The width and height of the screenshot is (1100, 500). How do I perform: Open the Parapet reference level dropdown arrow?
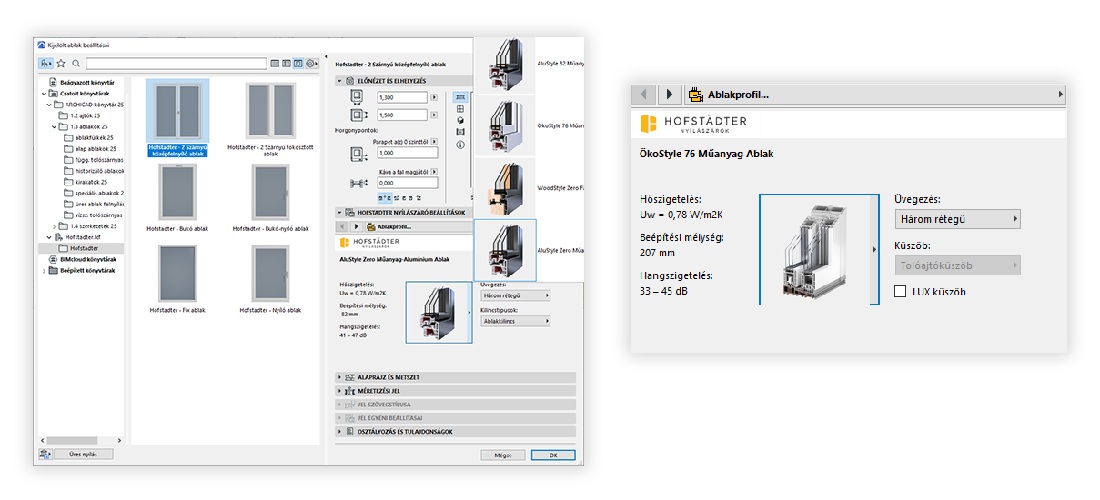[434, 141]
